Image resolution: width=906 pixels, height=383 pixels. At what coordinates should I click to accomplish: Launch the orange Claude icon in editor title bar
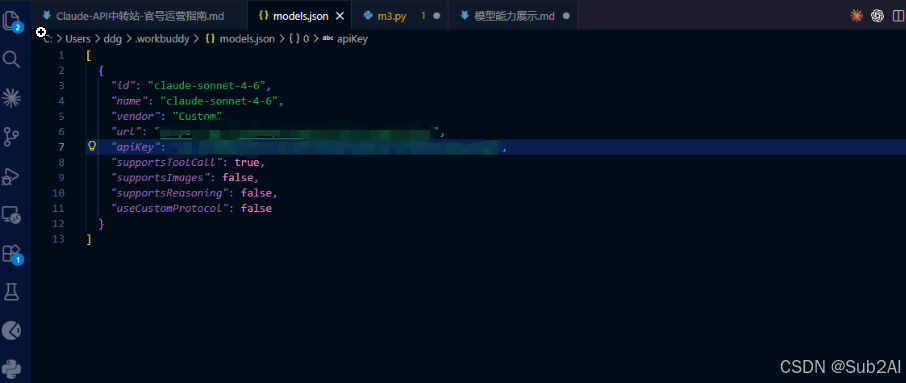tap(856, 16)
